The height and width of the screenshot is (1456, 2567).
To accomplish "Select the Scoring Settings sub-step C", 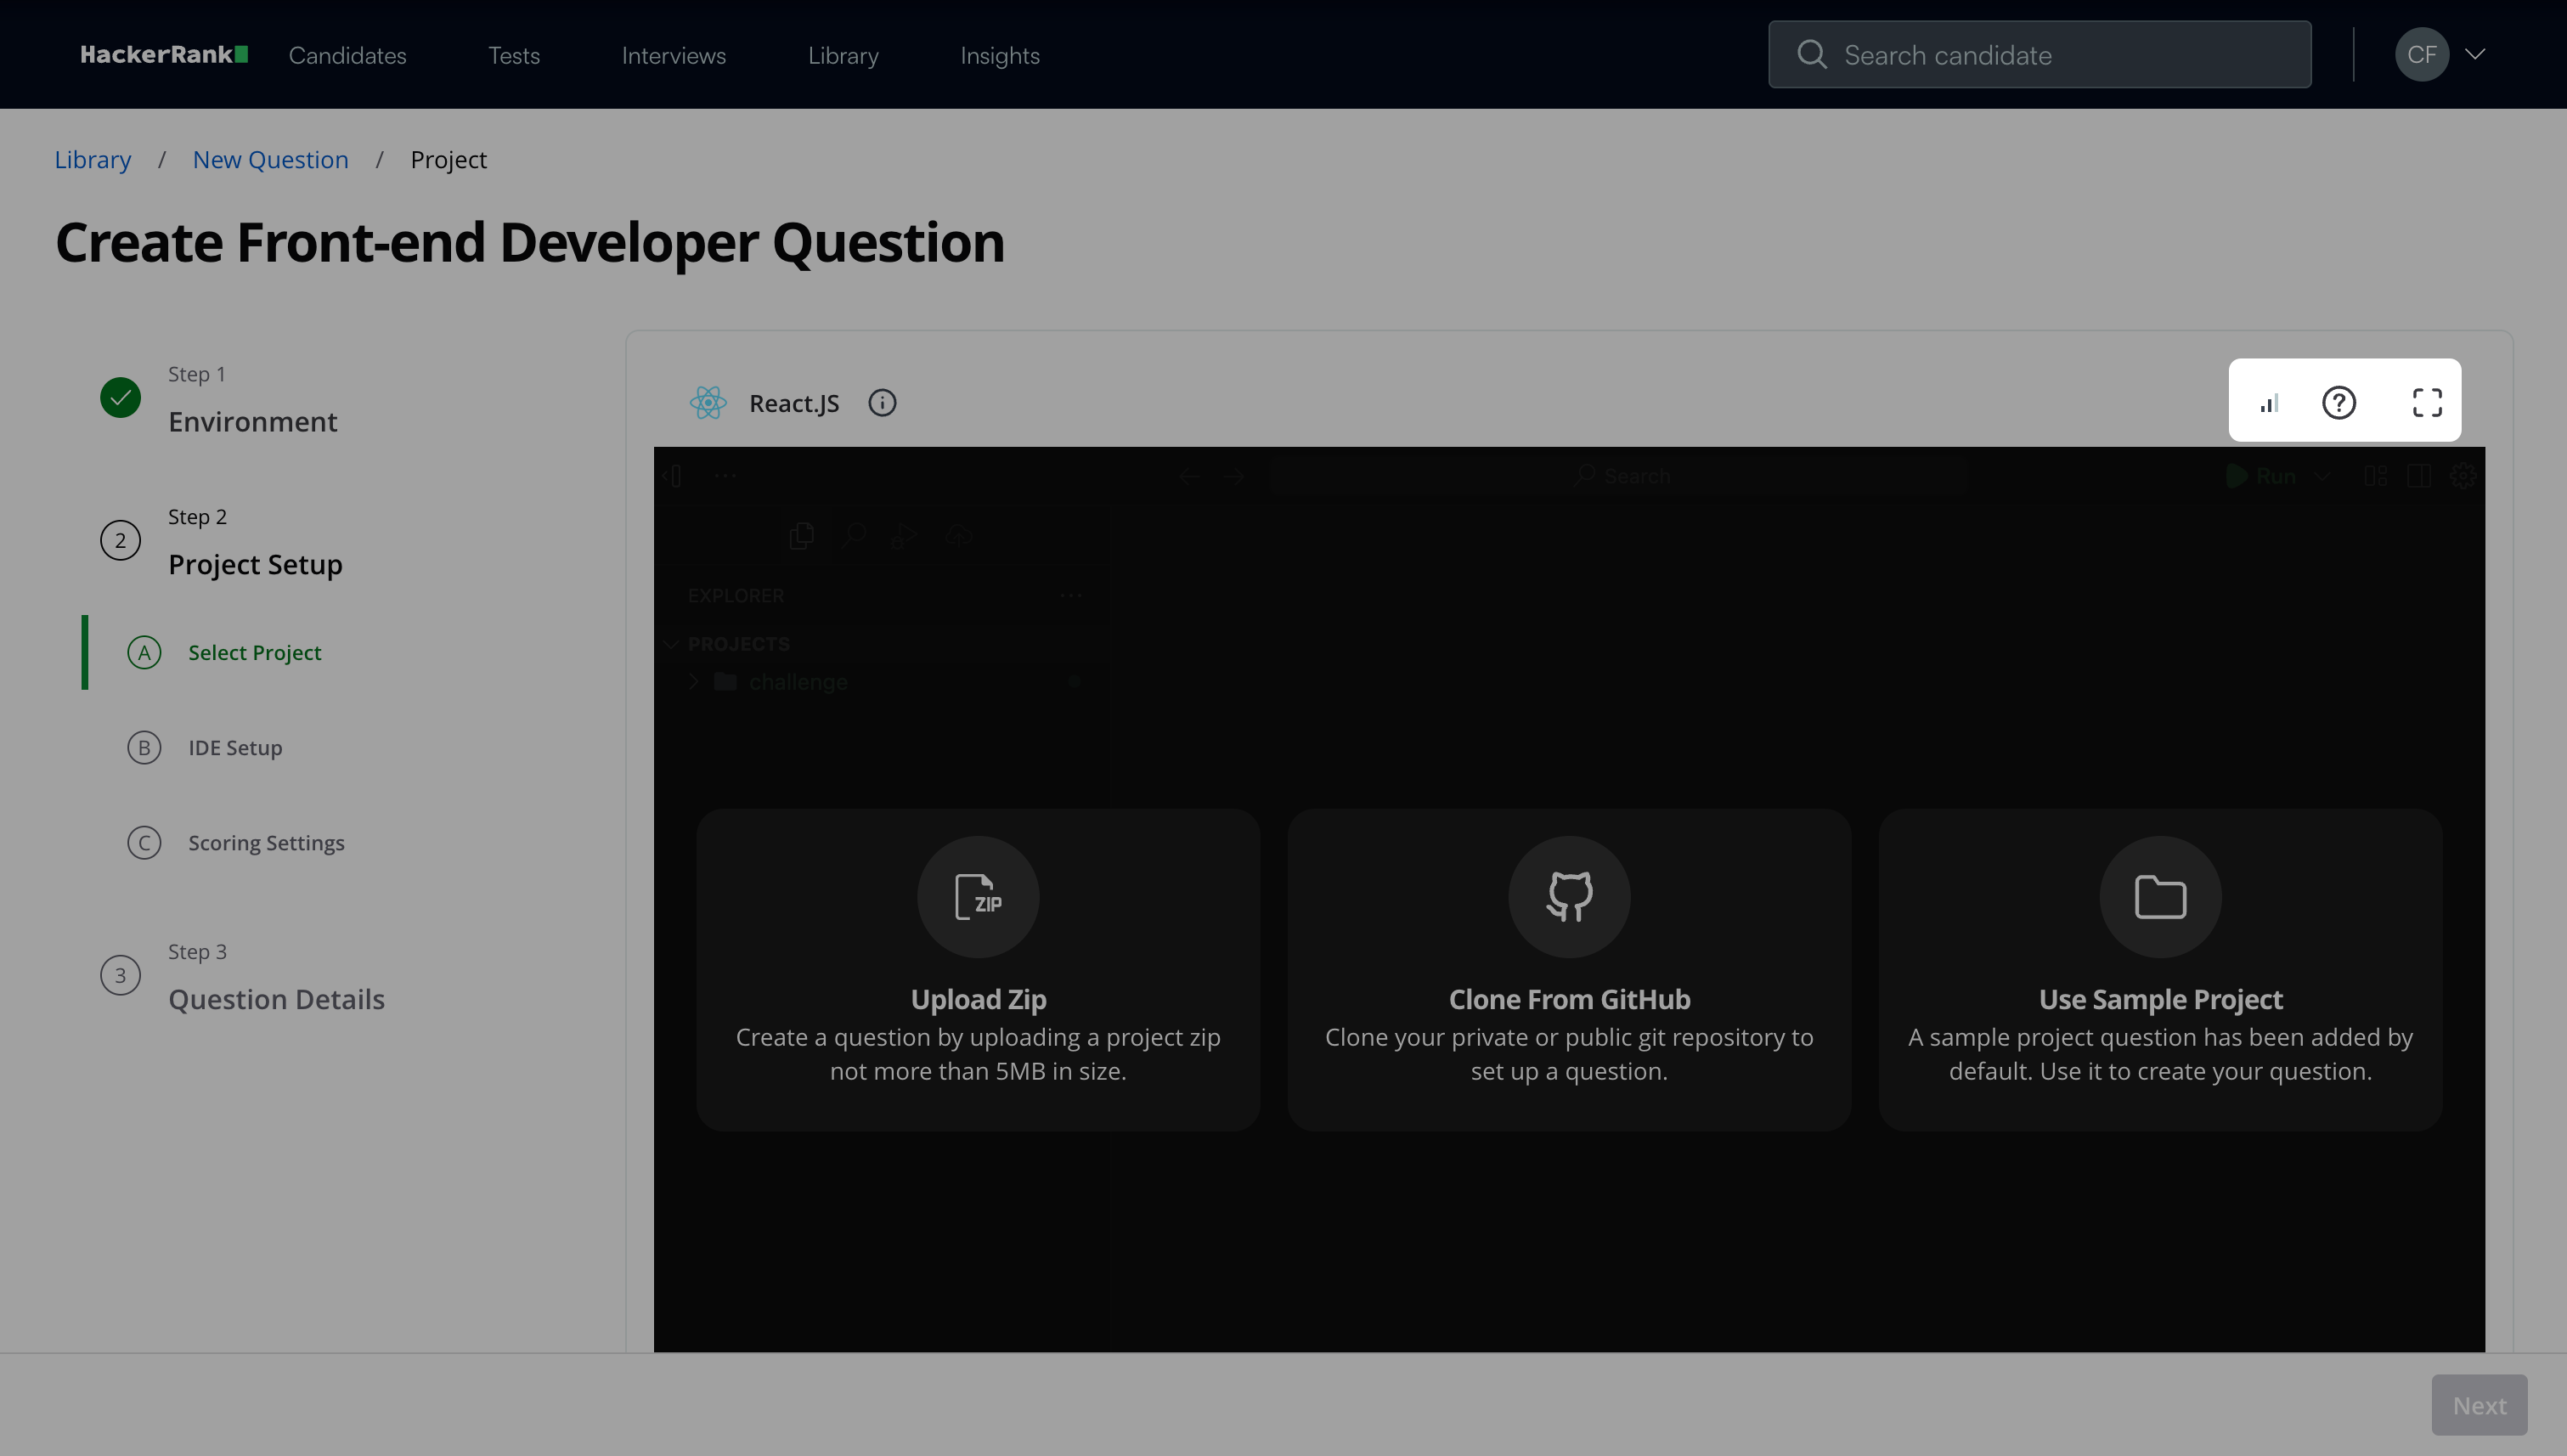I will pyautogui.click(x=266, y=843).
